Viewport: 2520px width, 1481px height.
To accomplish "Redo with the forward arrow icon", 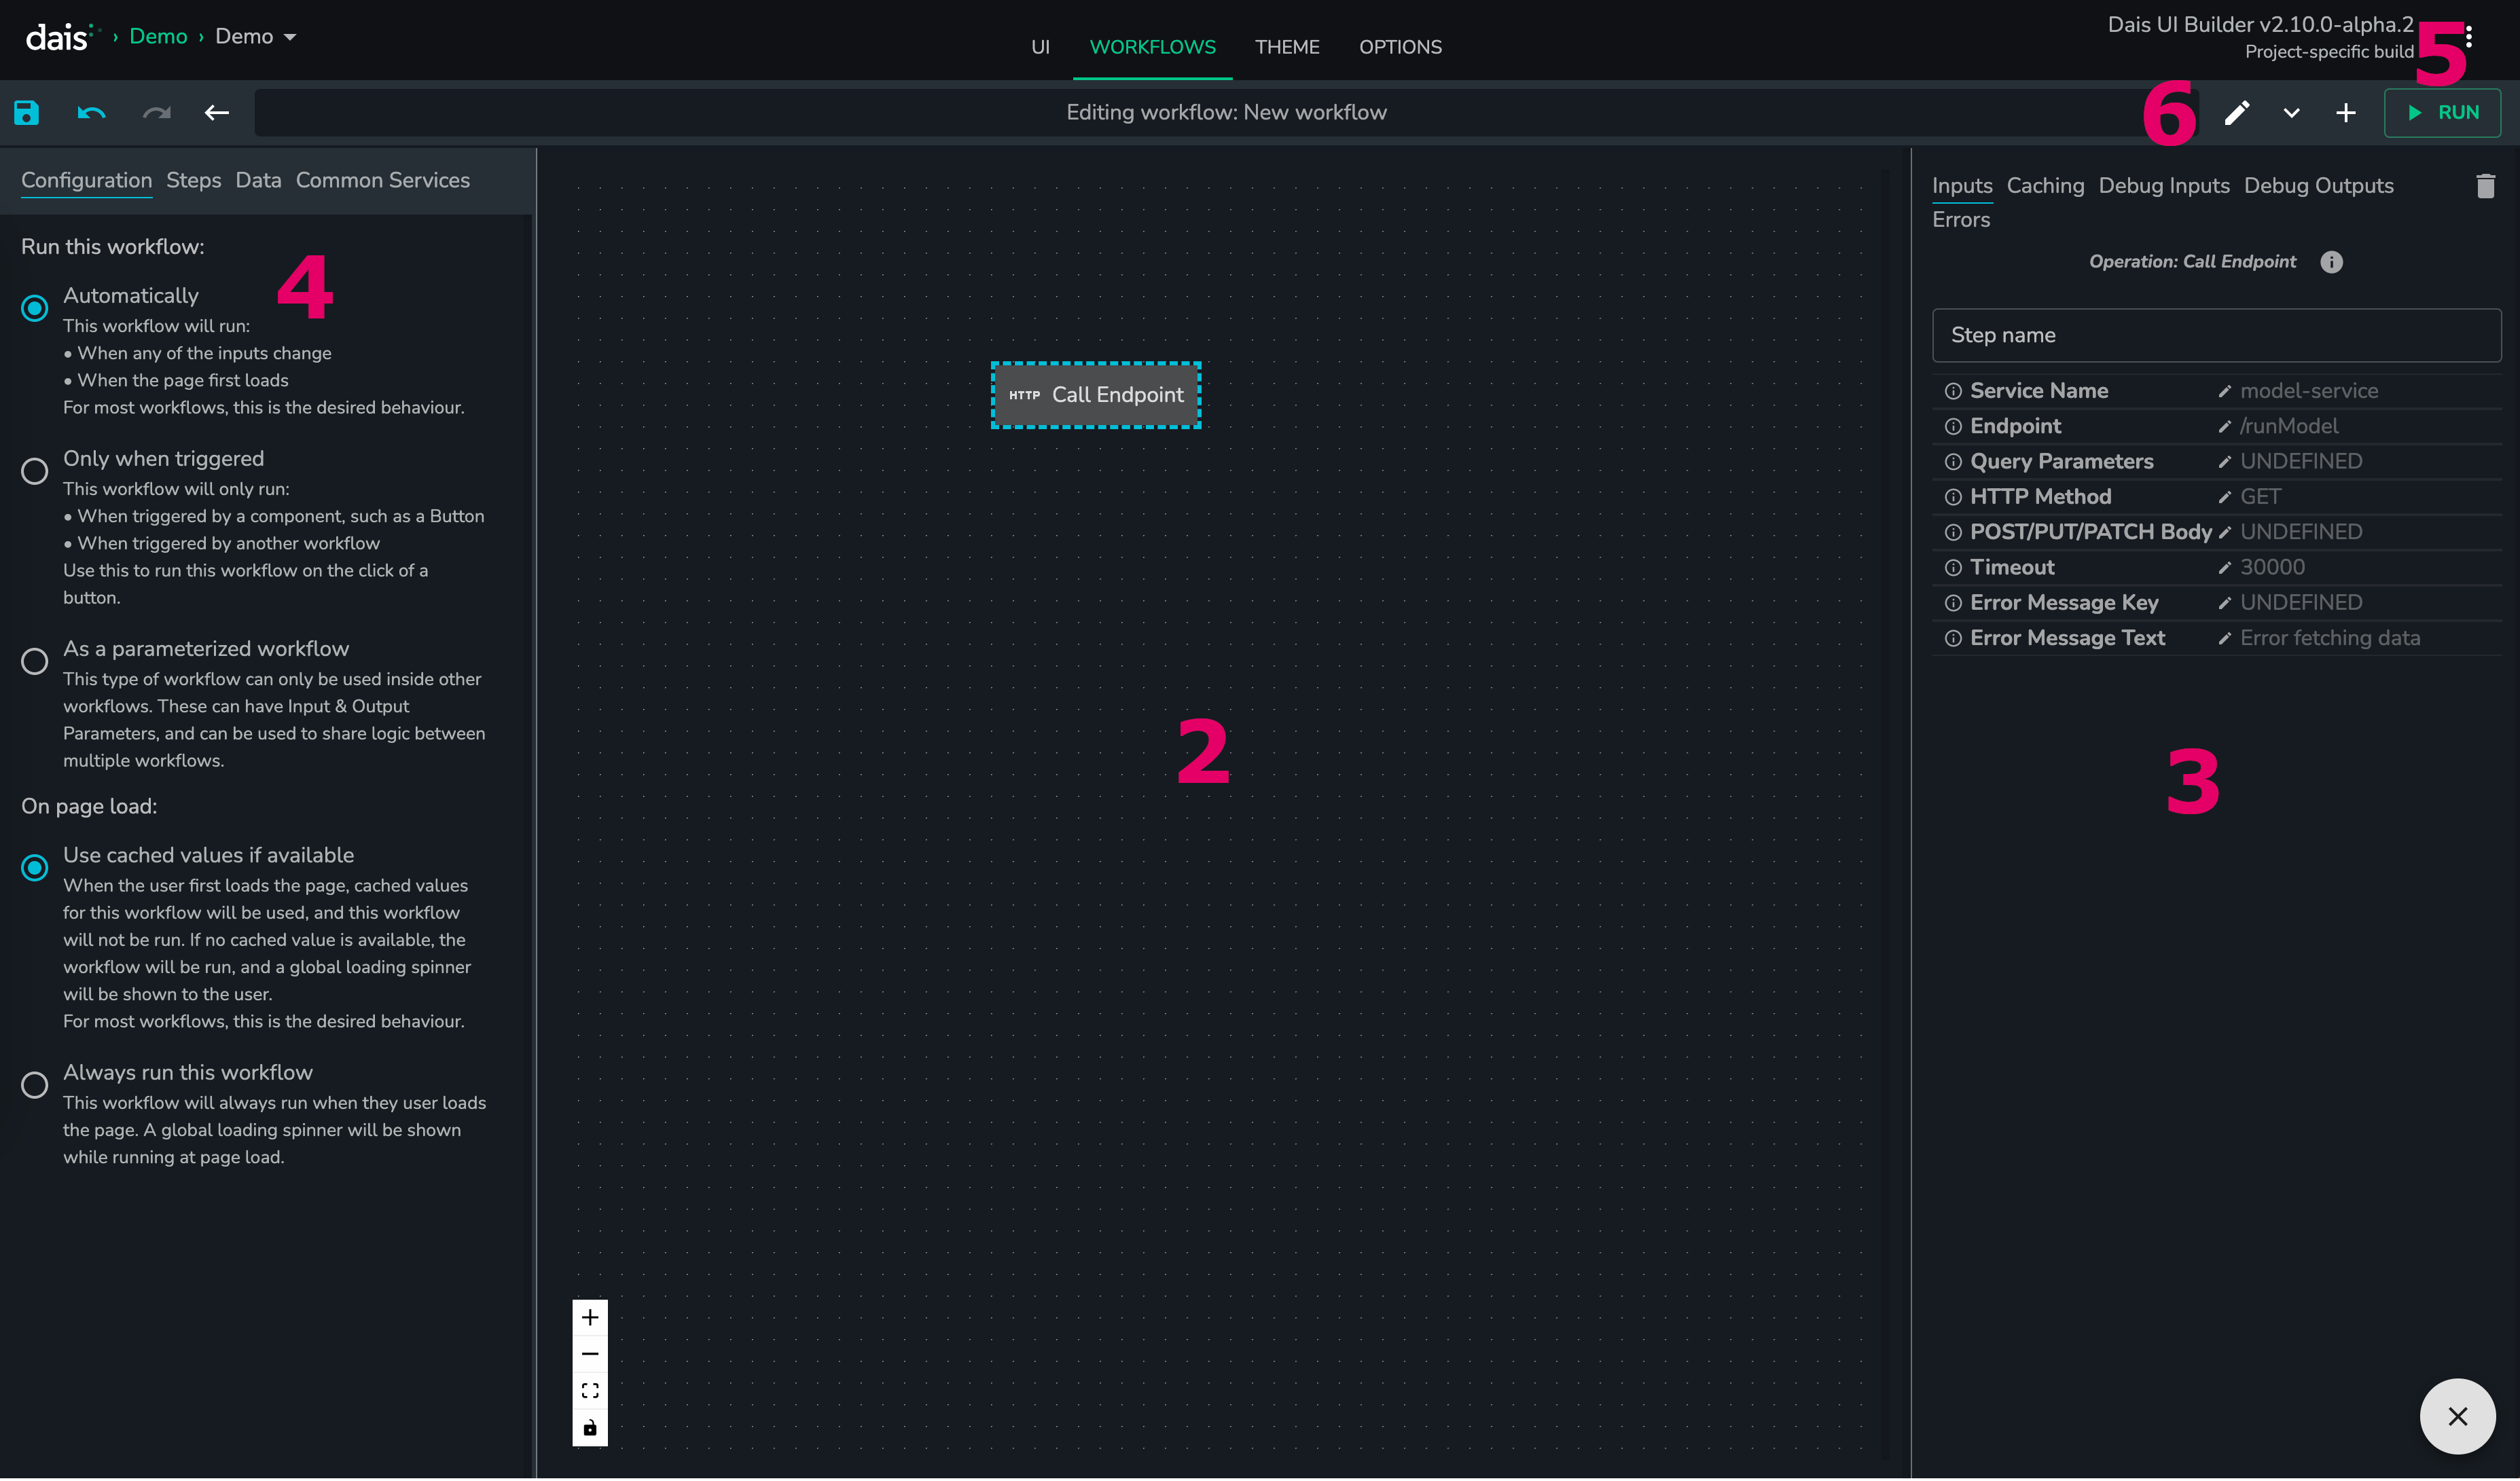I will pos(156,113).
